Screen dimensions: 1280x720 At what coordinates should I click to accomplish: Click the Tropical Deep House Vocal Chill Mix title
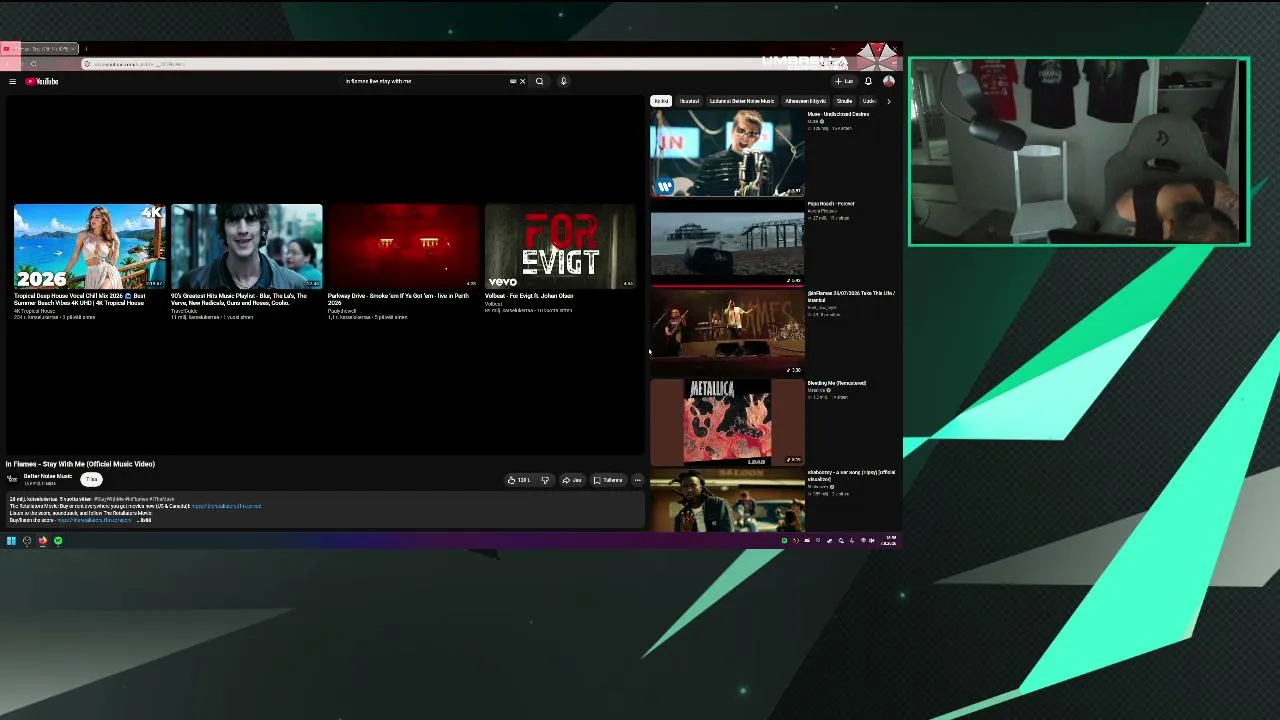(80, 299)
